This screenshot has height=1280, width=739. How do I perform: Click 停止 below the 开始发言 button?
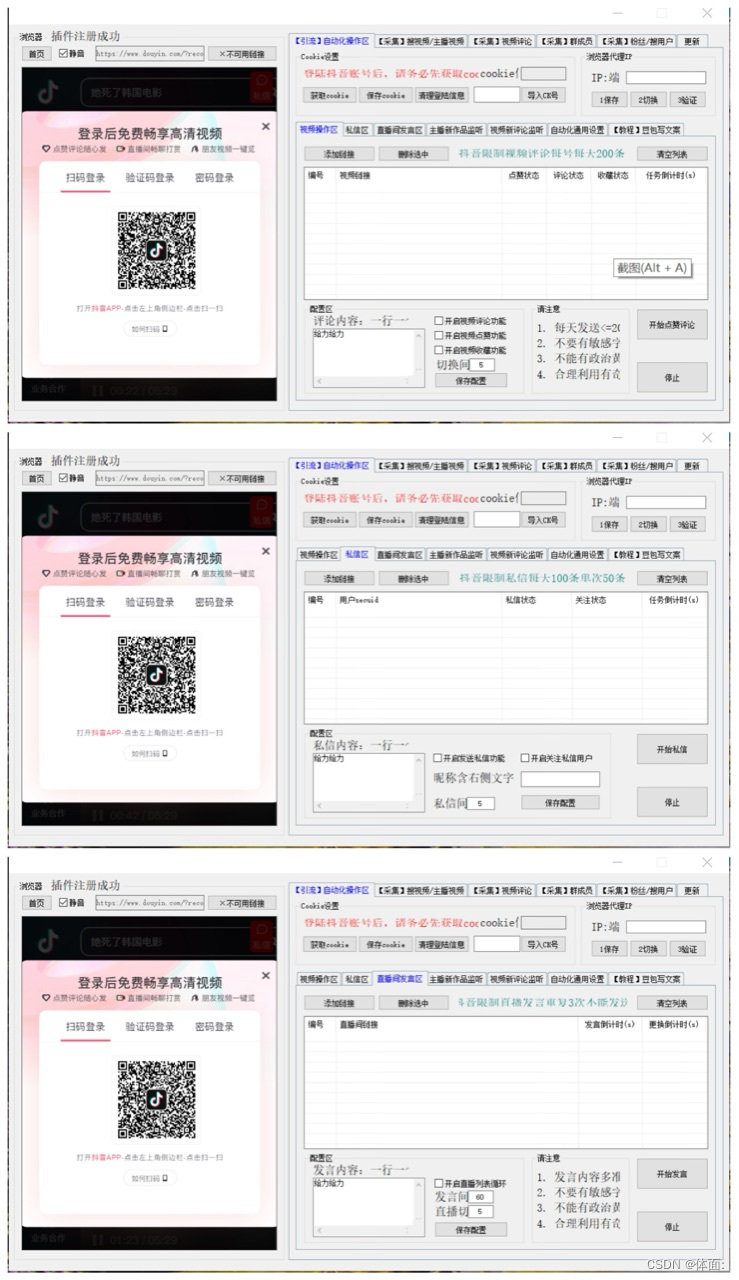pos(672,1226)
